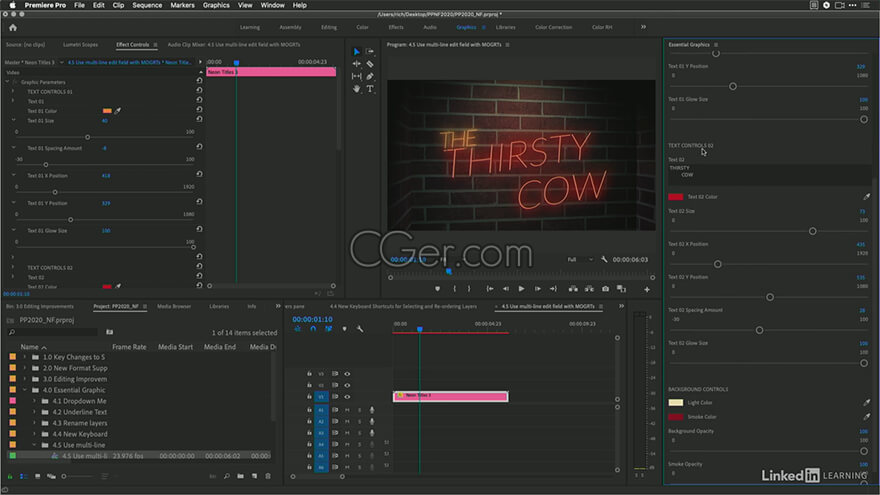880x495 pixels.
Task: Step back one frame
Action: click(x=506, y=289)
